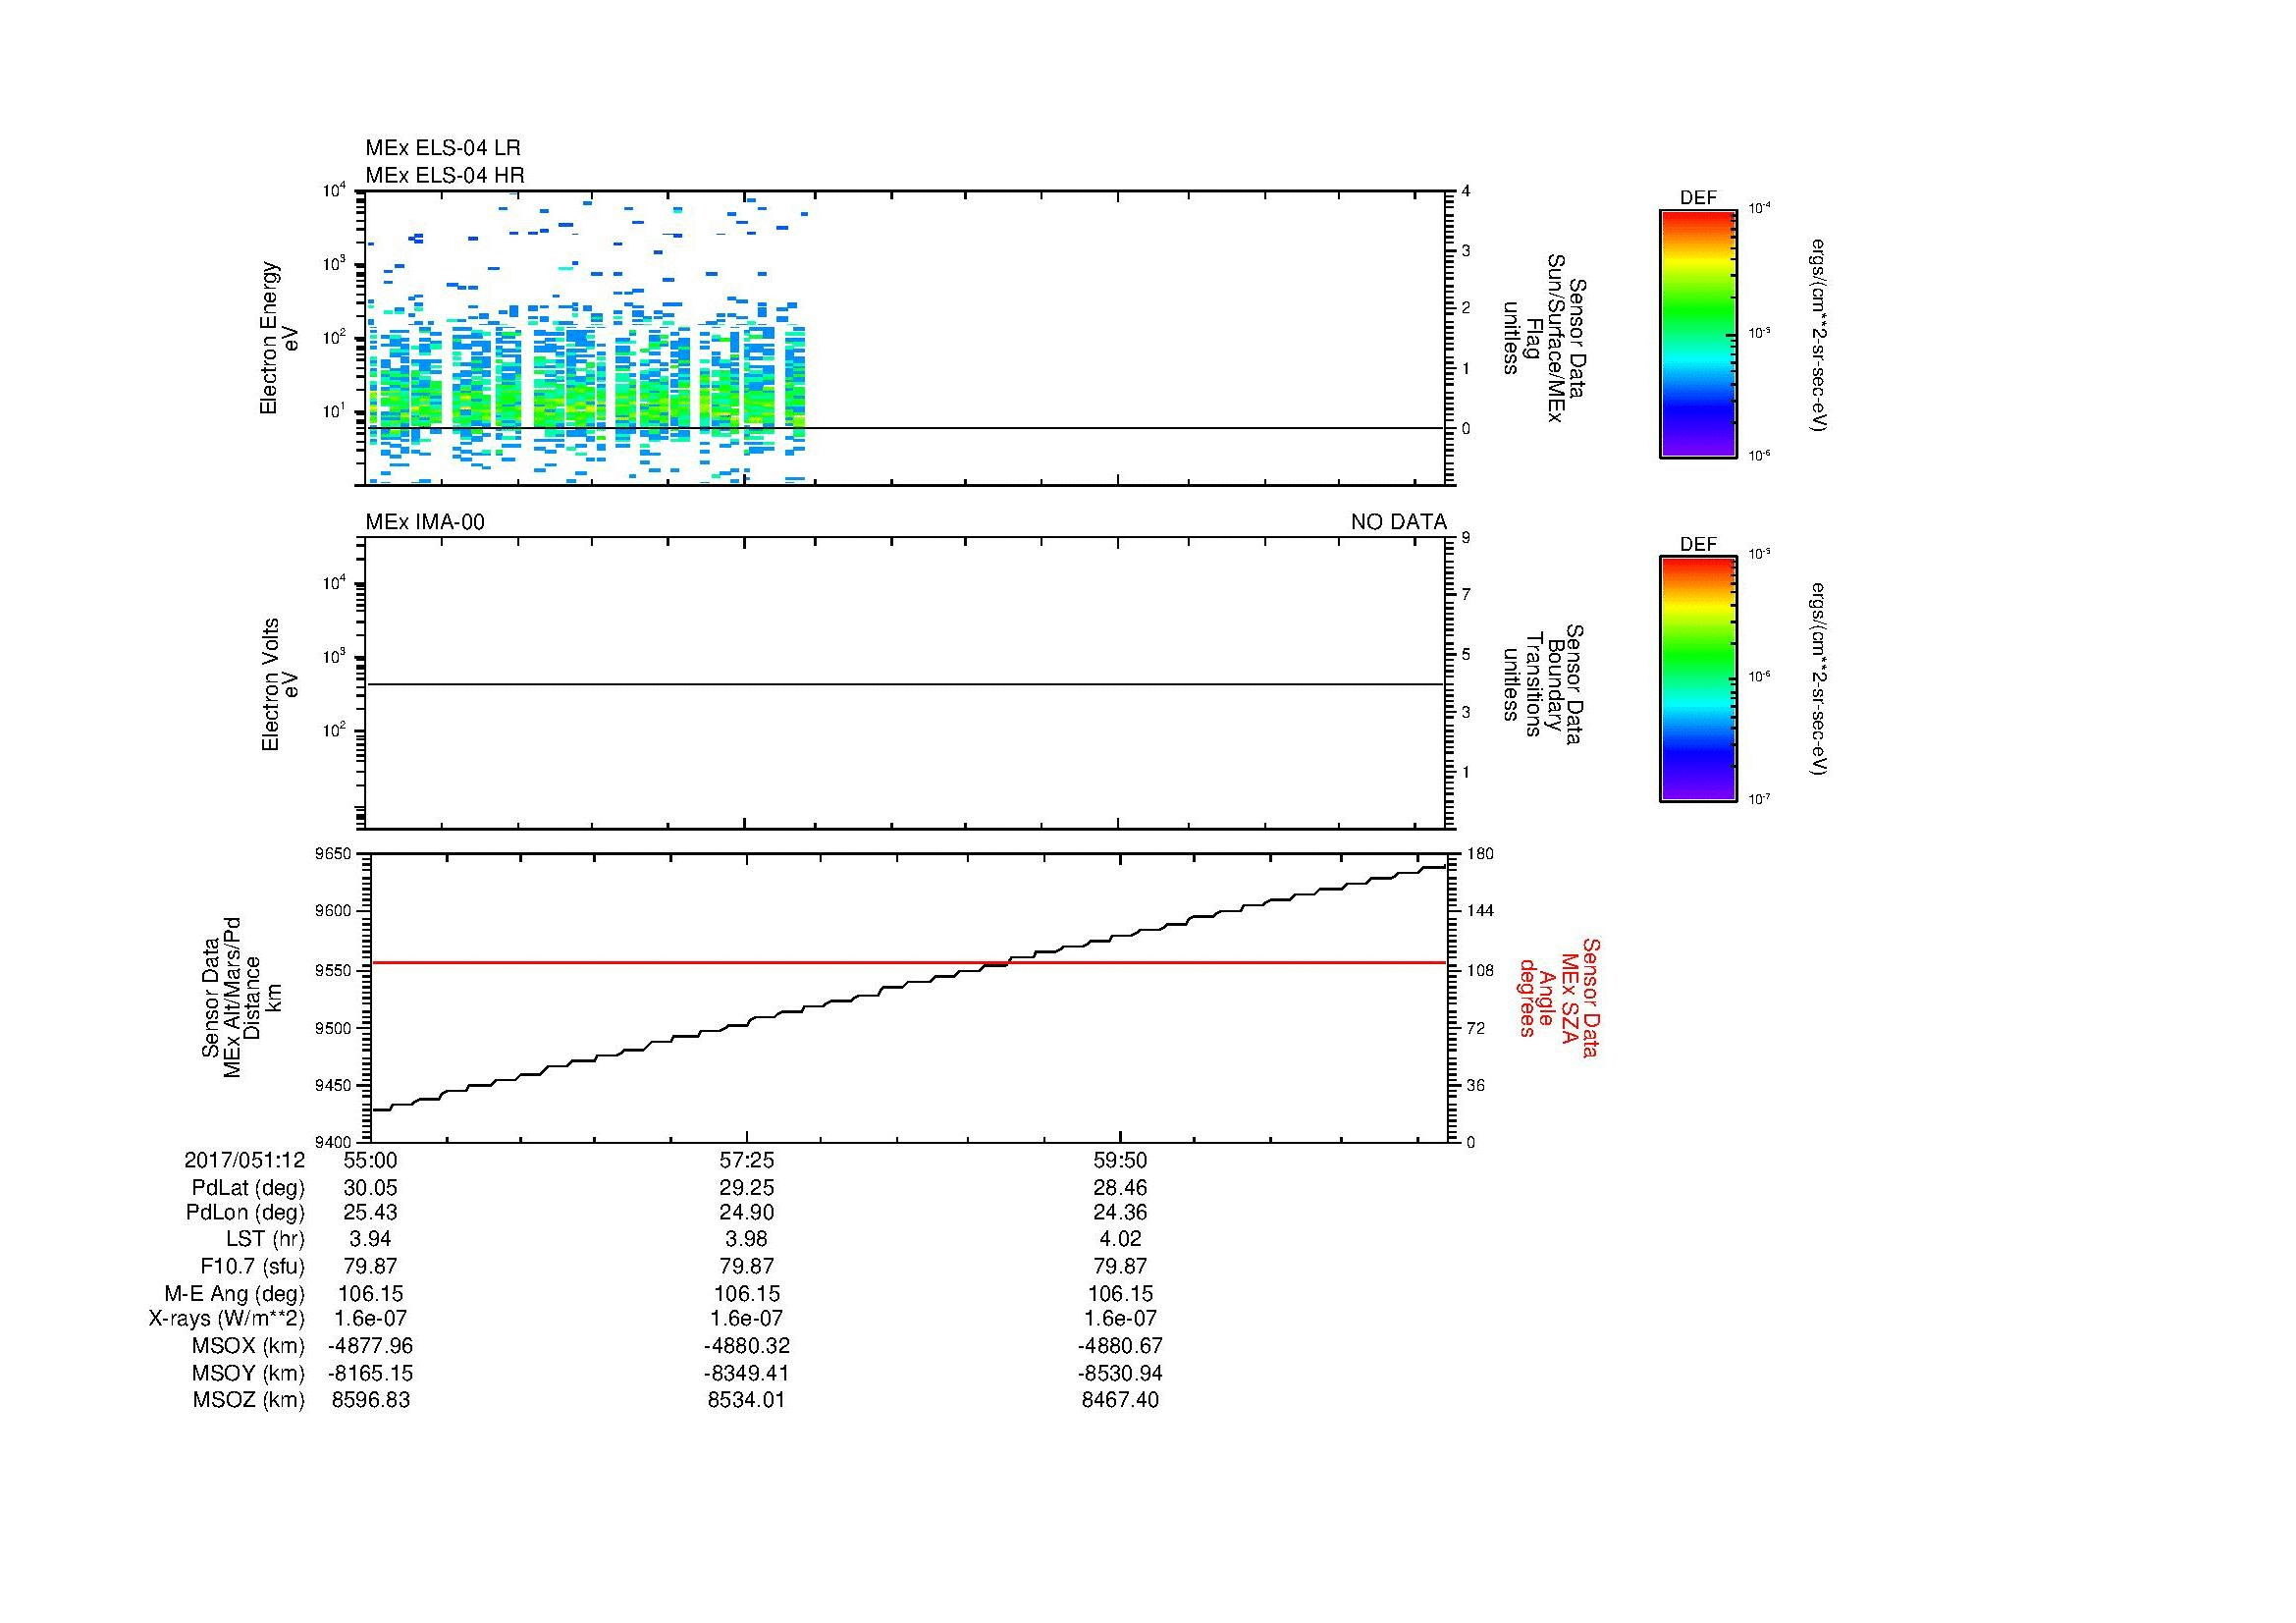Click the 'Electron Energy eV' axis label
Image resolution: width=2296 pixels, height=1623 pixels.
pos(279,338)
